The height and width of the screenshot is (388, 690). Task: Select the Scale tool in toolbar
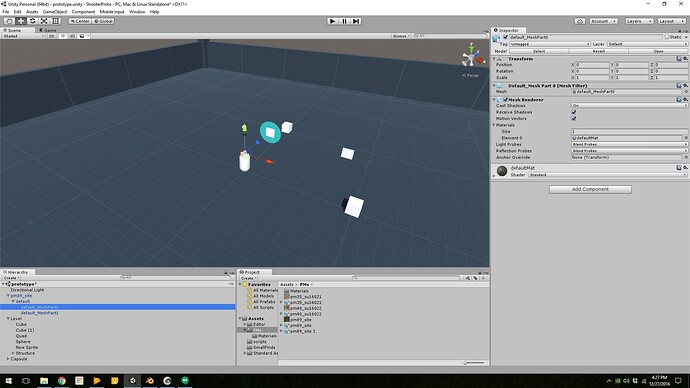tap(44, 21)
